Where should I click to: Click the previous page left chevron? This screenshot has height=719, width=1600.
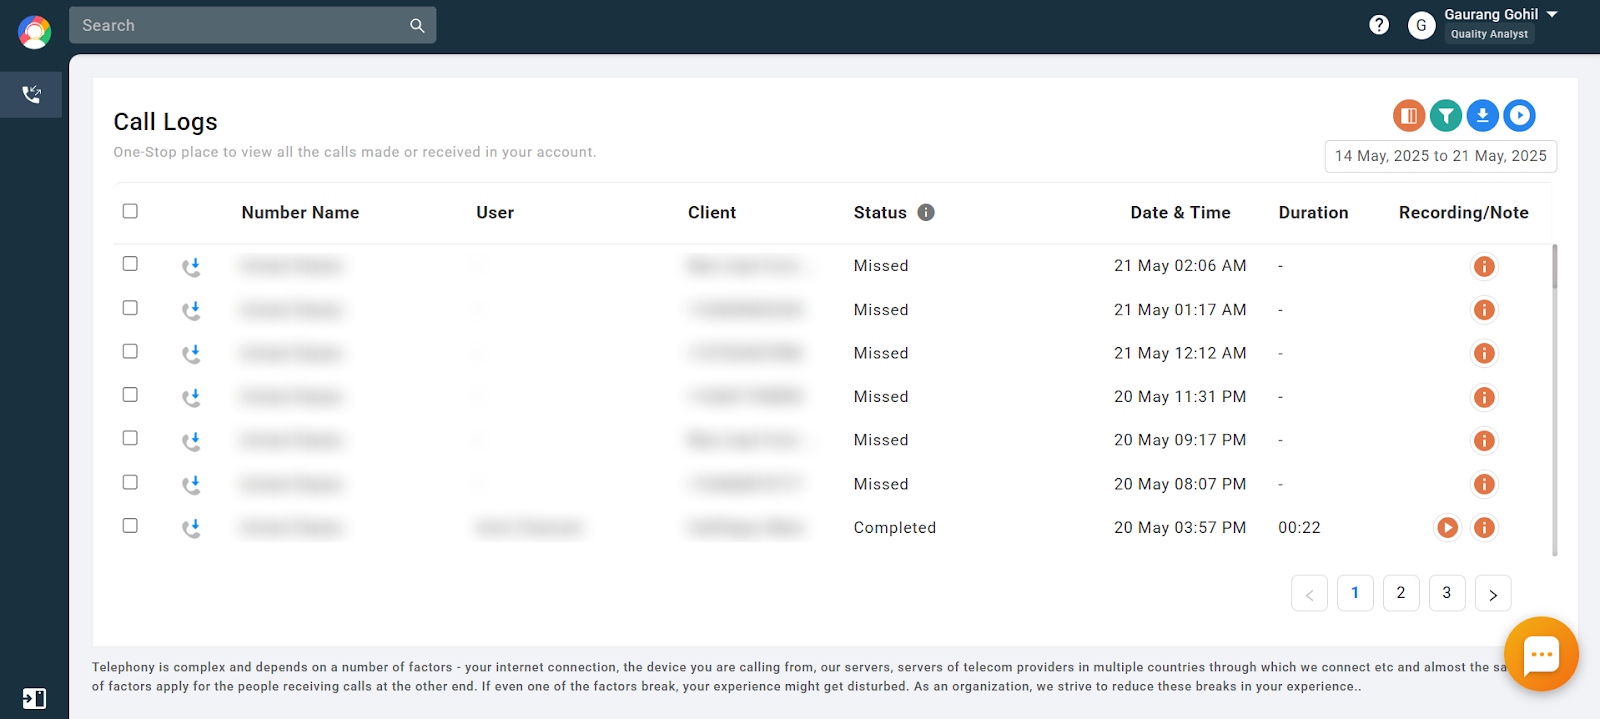click(1310, 594)
